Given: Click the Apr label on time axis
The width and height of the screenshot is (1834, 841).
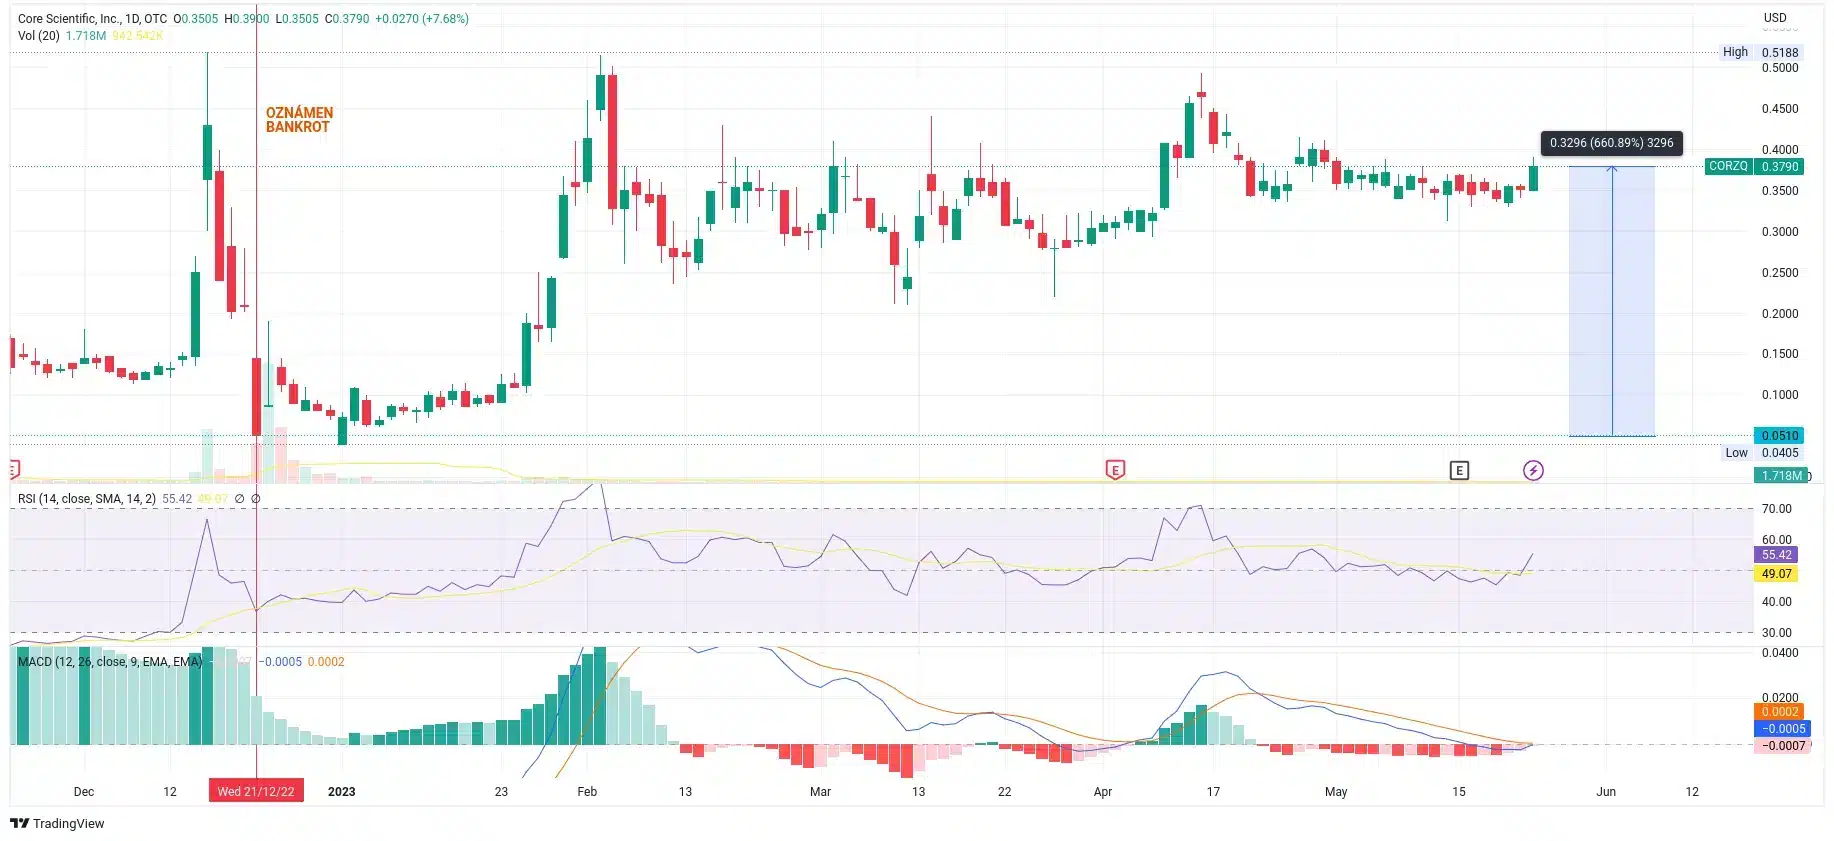Looking at the screenshot, I should tap(1103, 791).
